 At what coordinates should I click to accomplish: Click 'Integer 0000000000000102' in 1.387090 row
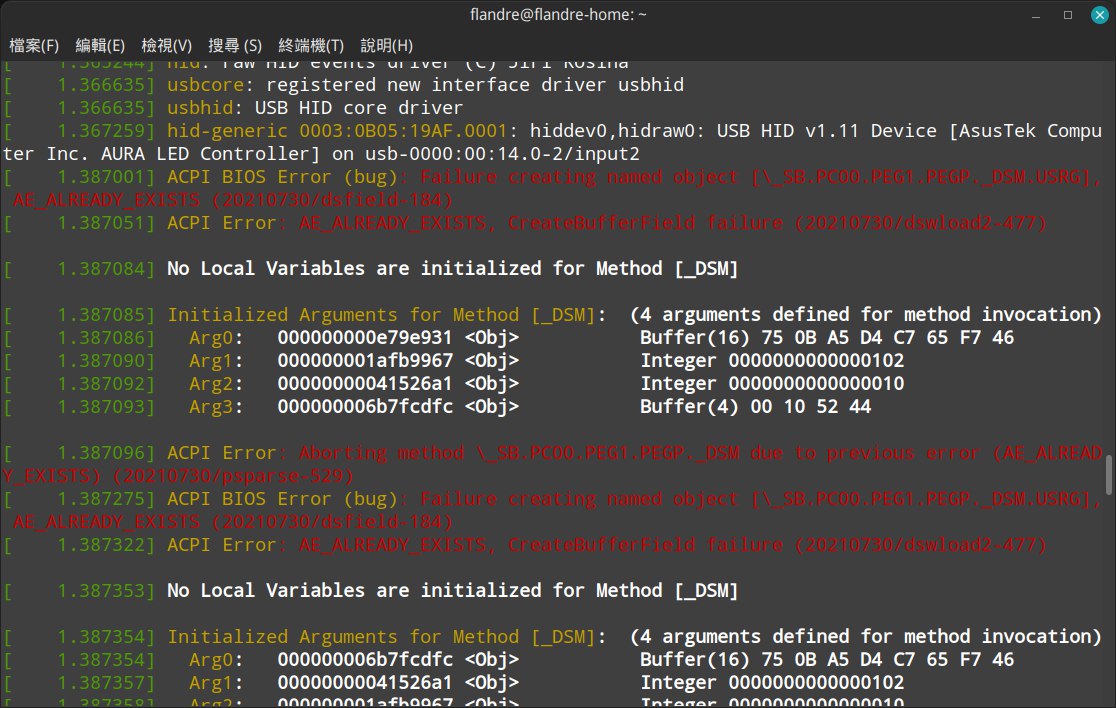point(772,361)
